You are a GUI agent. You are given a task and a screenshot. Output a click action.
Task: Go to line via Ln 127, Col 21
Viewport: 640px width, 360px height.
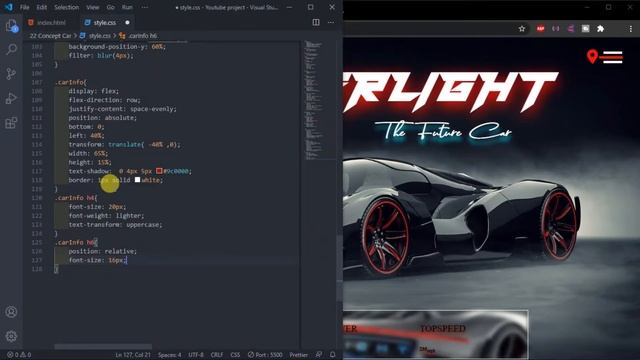[133, 355]
